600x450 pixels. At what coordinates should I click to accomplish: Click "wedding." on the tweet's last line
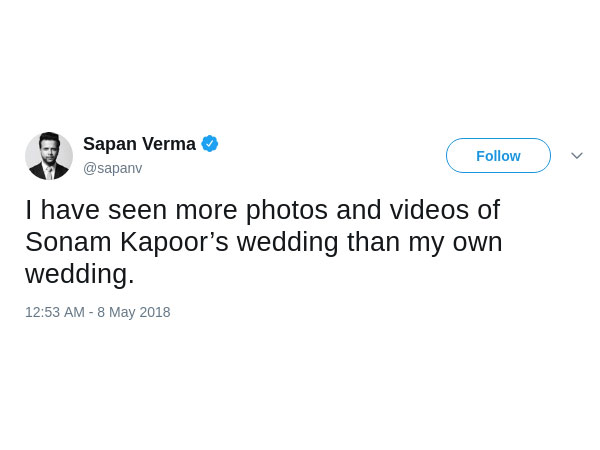(x=80, y=274)
